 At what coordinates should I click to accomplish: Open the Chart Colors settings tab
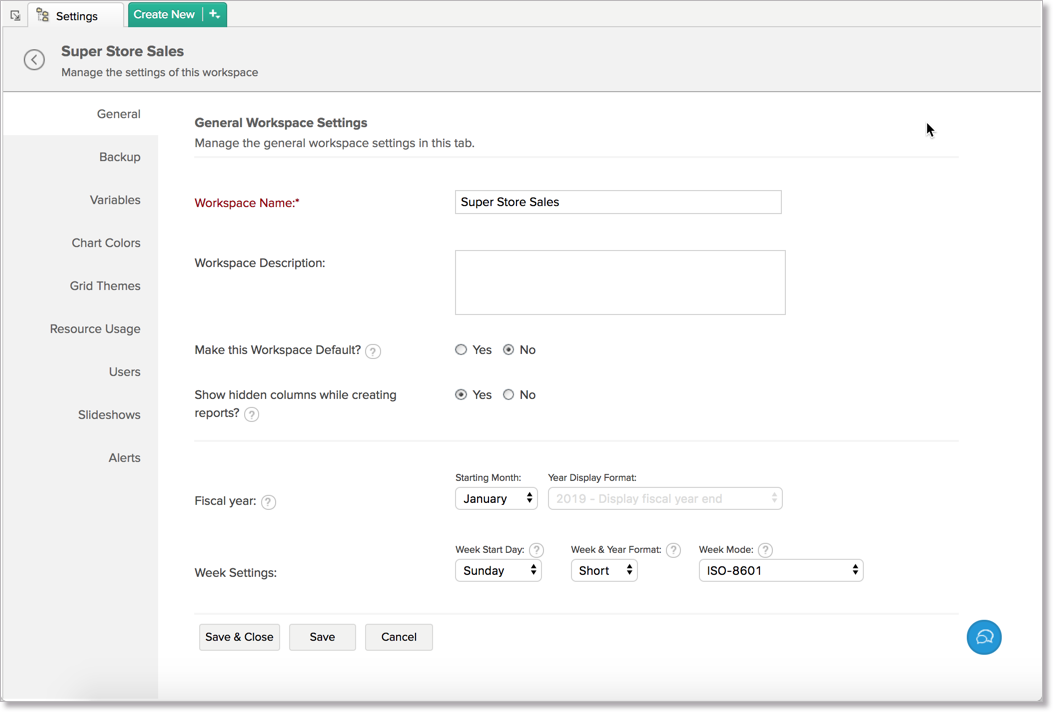click(106, 243)
